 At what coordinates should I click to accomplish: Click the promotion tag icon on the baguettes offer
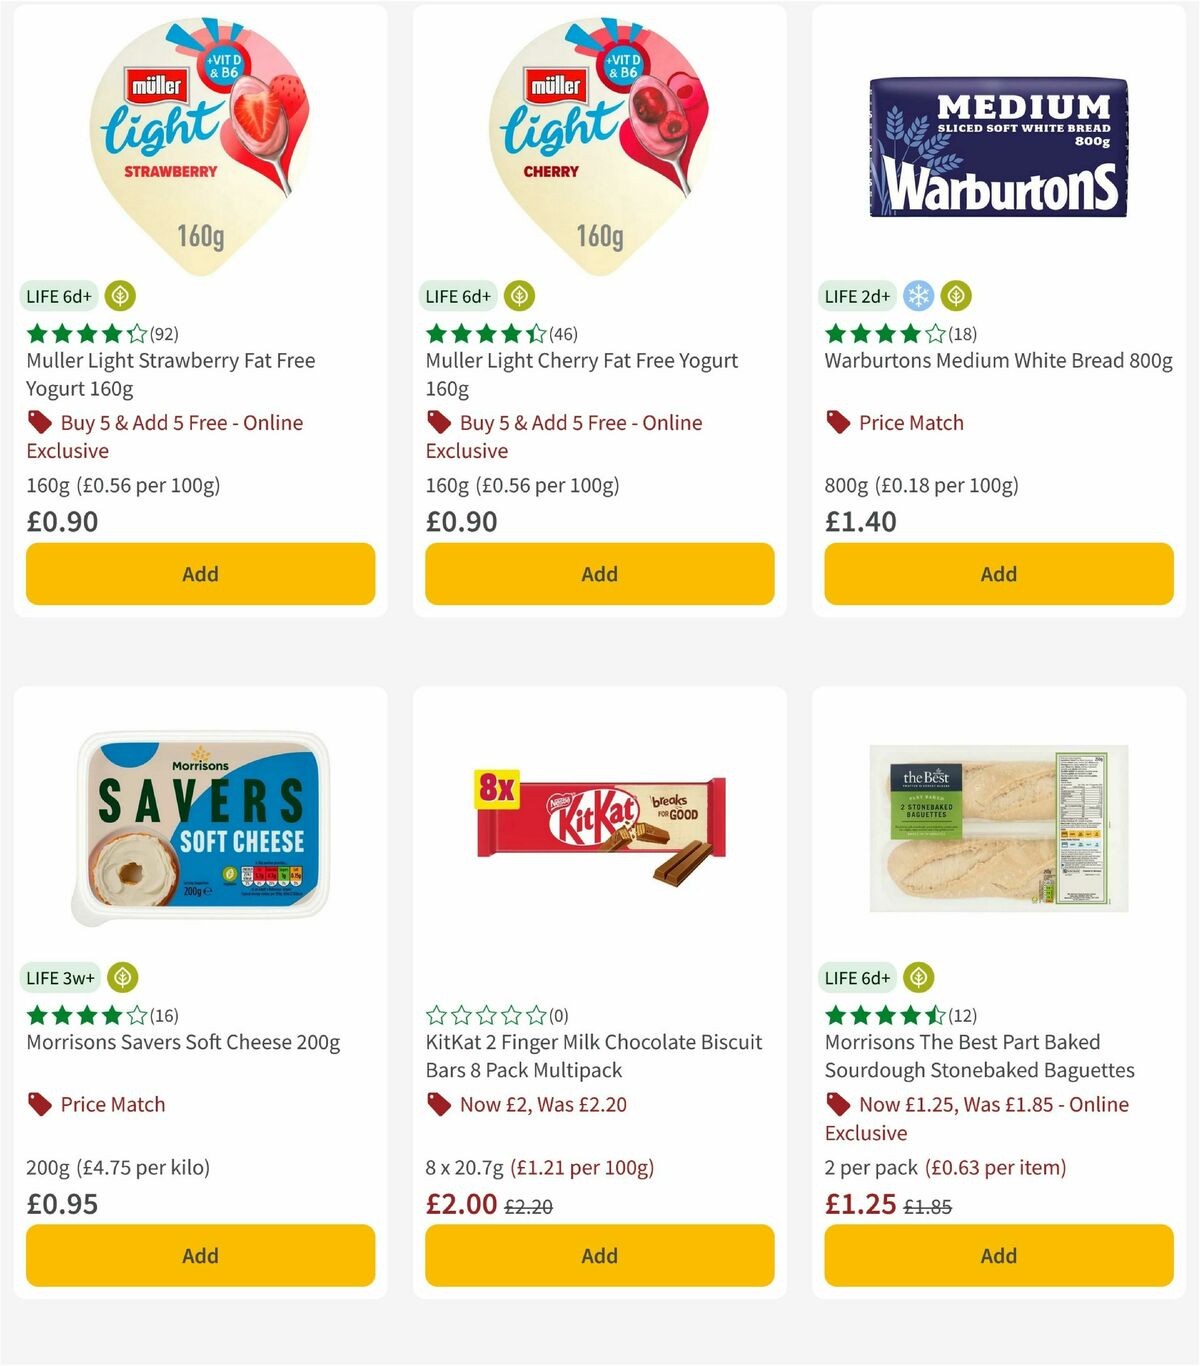(836, 1104)
